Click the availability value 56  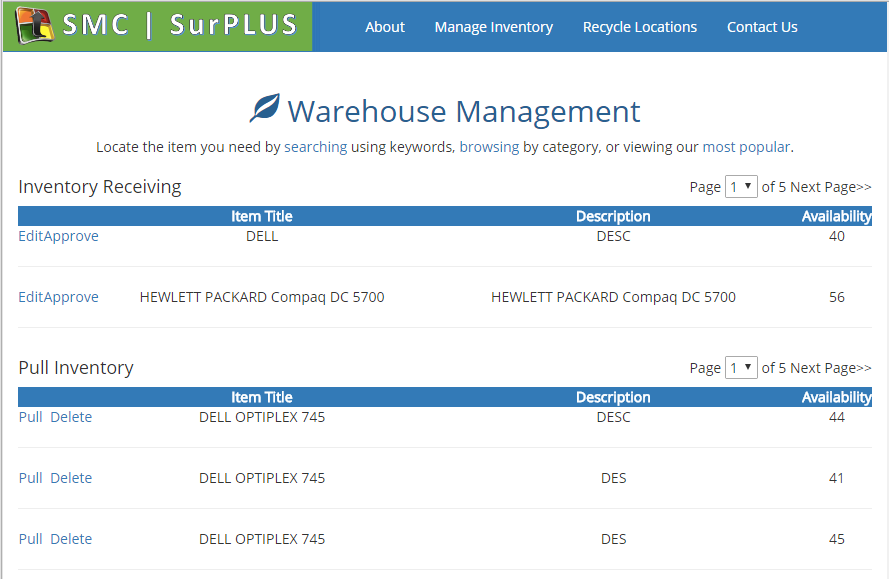click(837, 297)
